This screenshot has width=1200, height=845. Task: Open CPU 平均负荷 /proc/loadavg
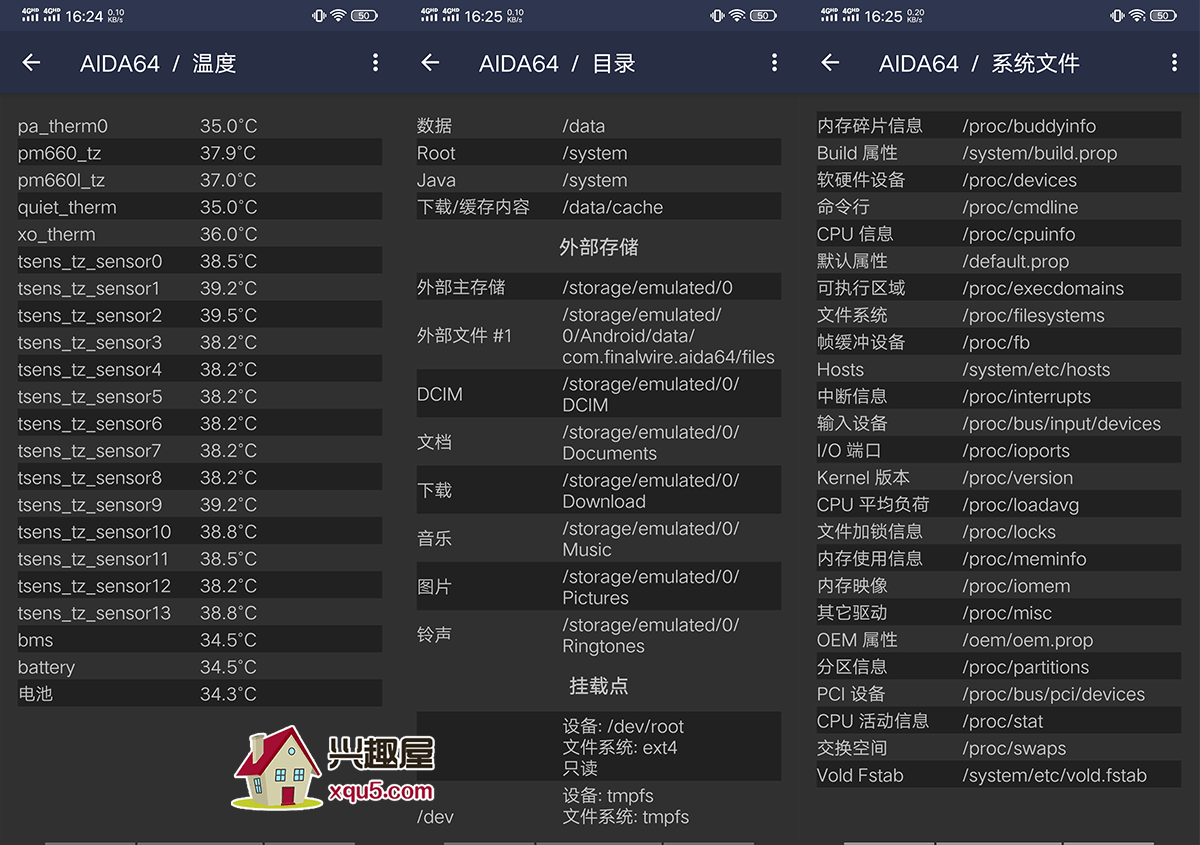[999, 504]
